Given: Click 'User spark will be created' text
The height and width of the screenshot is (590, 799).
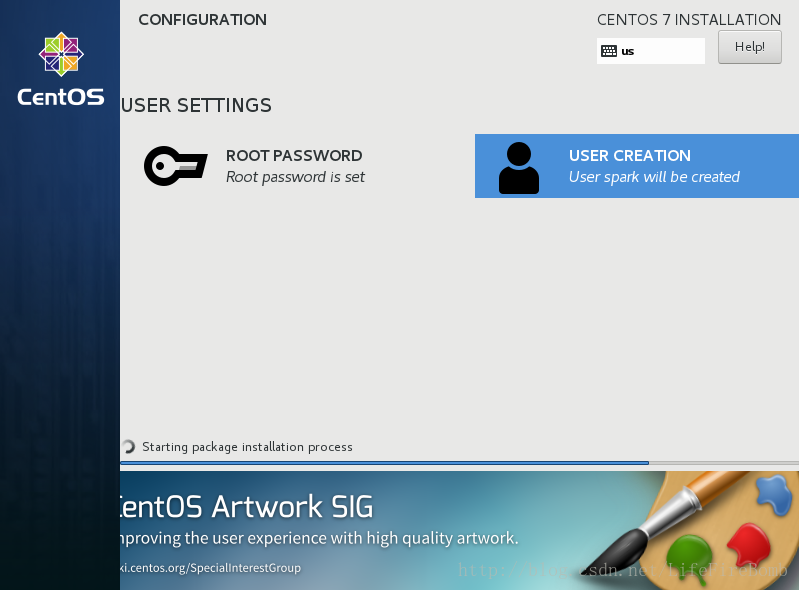Looking at the screenshot, I should pyautogui.click(x=654, y=177).
